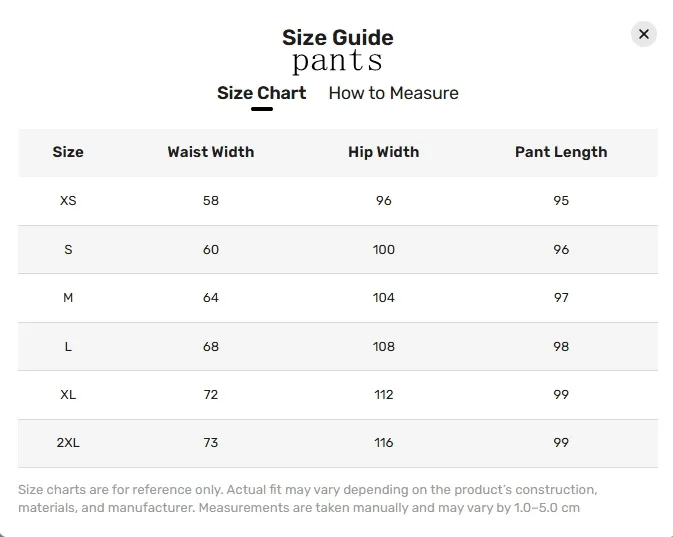Click the Size Guide heading
Viewport: 673px width, 537px height.
click(x=337, y=37)
